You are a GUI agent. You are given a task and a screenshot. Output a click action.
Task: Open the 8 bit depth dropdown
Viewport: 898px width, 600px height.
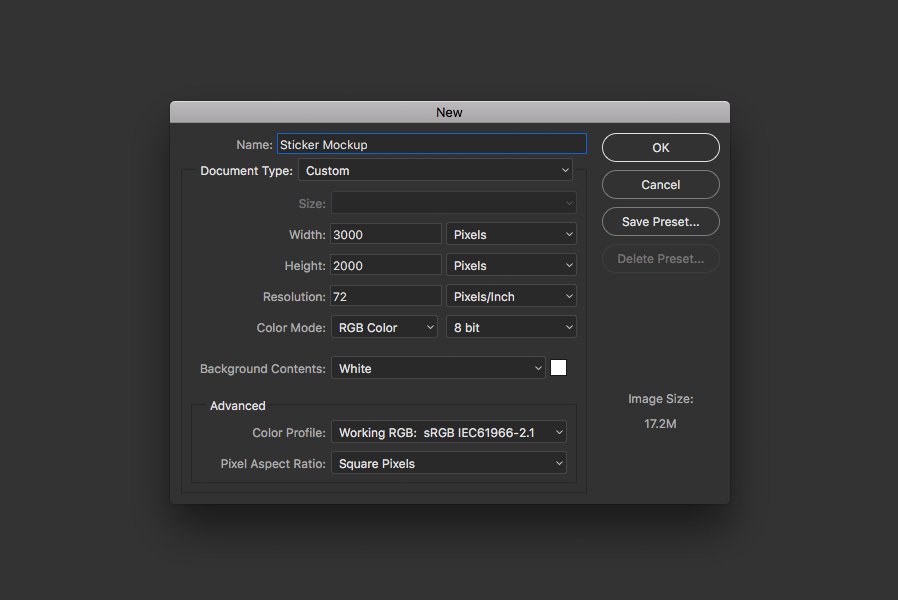(511, 327)
